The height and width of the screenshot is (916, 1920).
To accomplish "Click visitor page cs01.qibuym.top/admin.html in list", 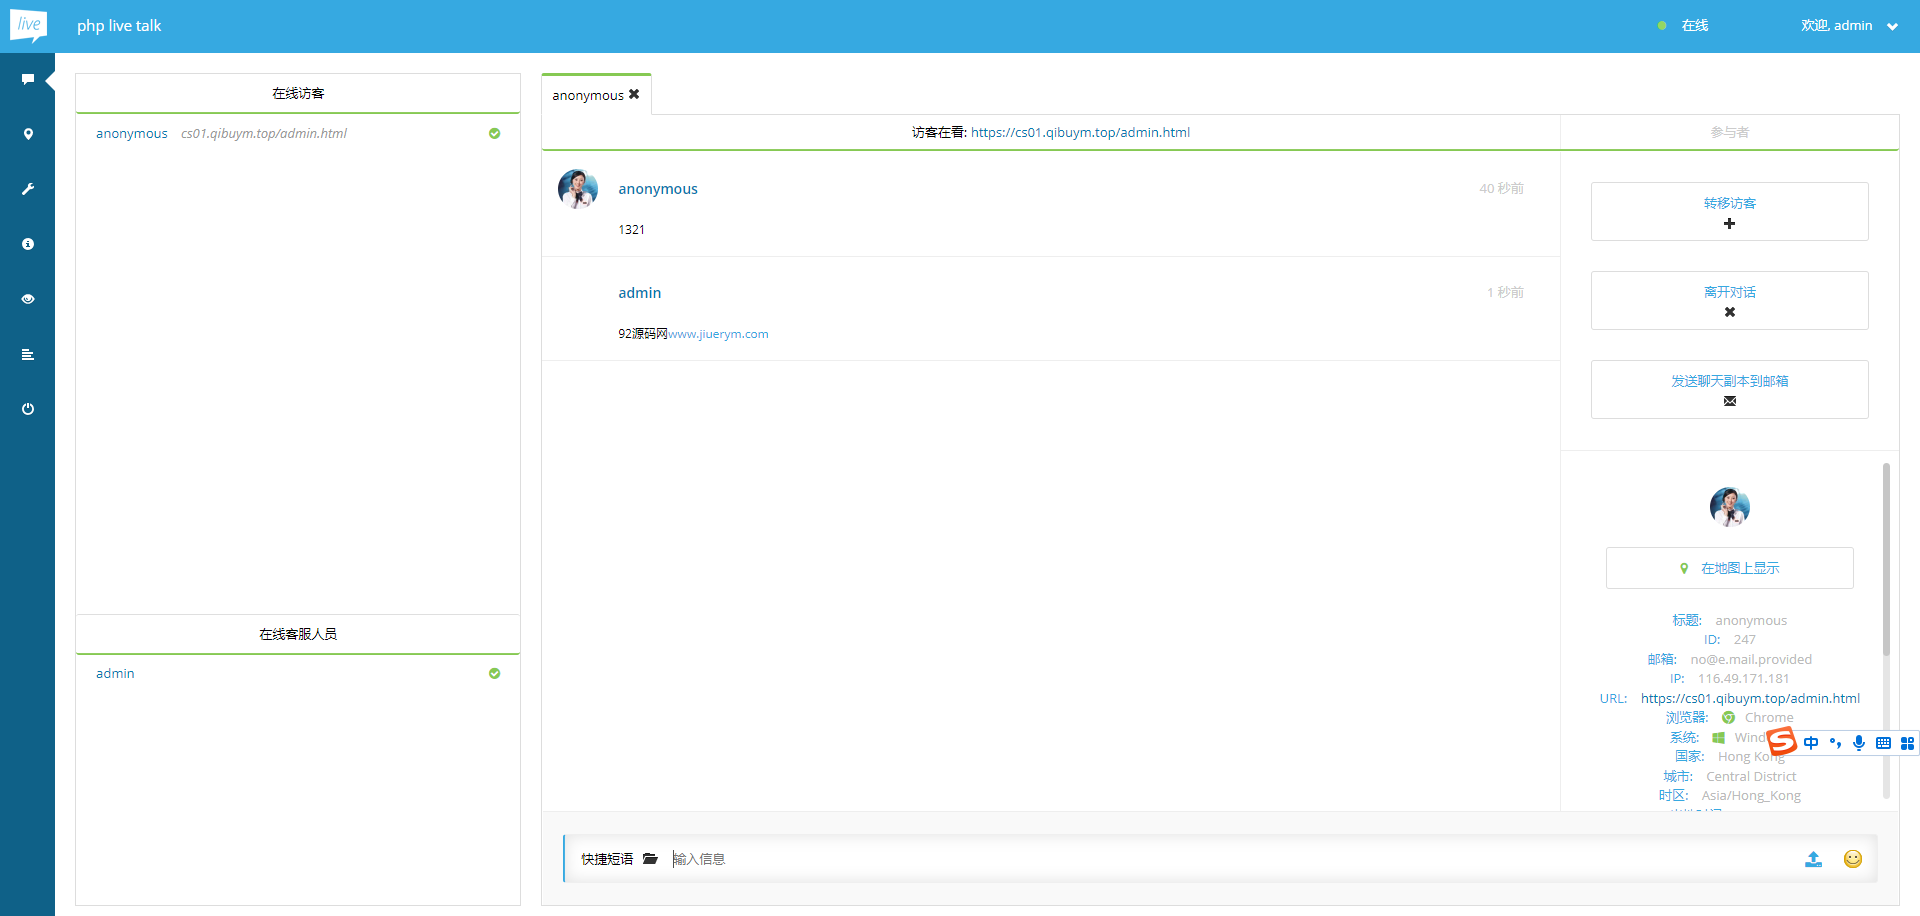I will click(264, 133).
